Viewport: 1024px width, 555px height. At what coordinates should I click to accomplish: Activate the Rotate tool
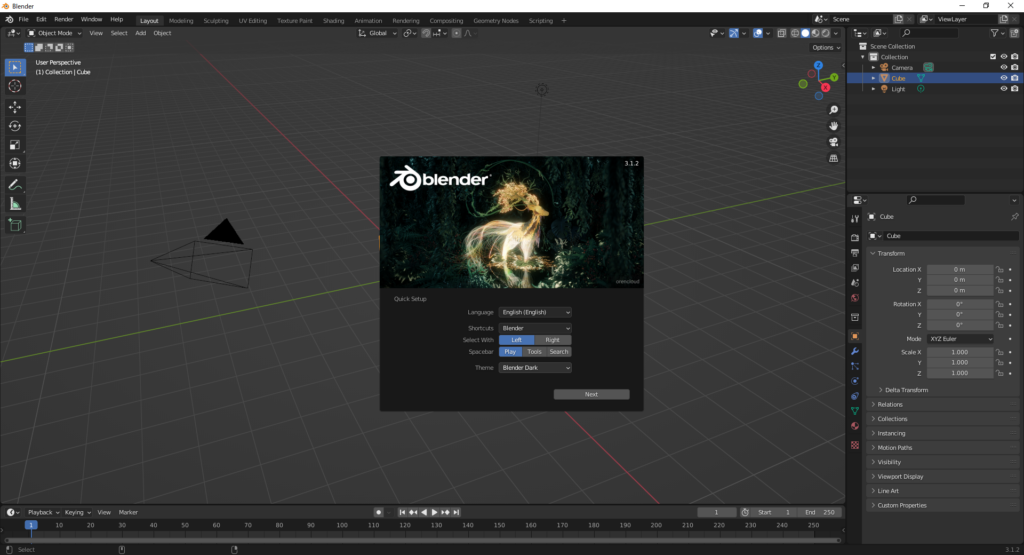[x=14, y=126]
